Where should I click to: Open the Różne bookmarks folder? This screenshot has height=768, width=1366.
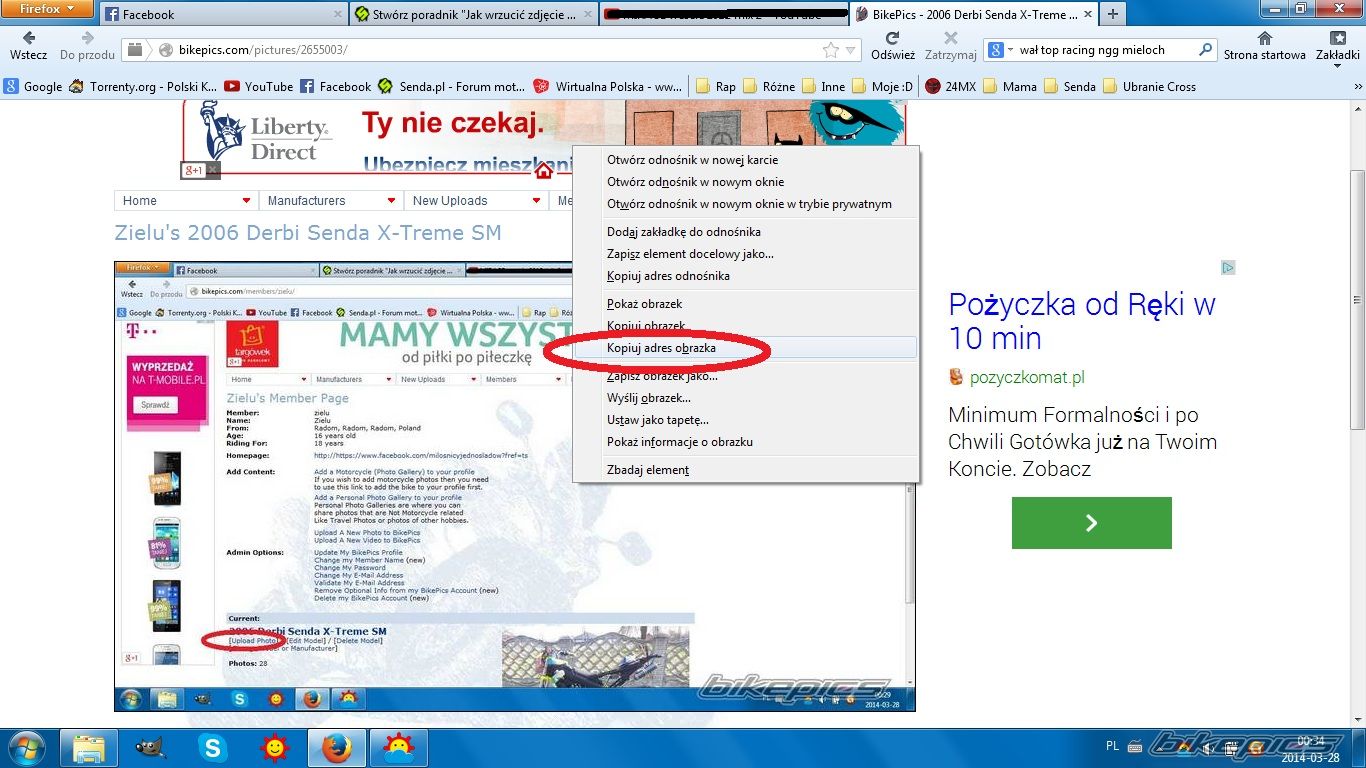click(768, 87)
